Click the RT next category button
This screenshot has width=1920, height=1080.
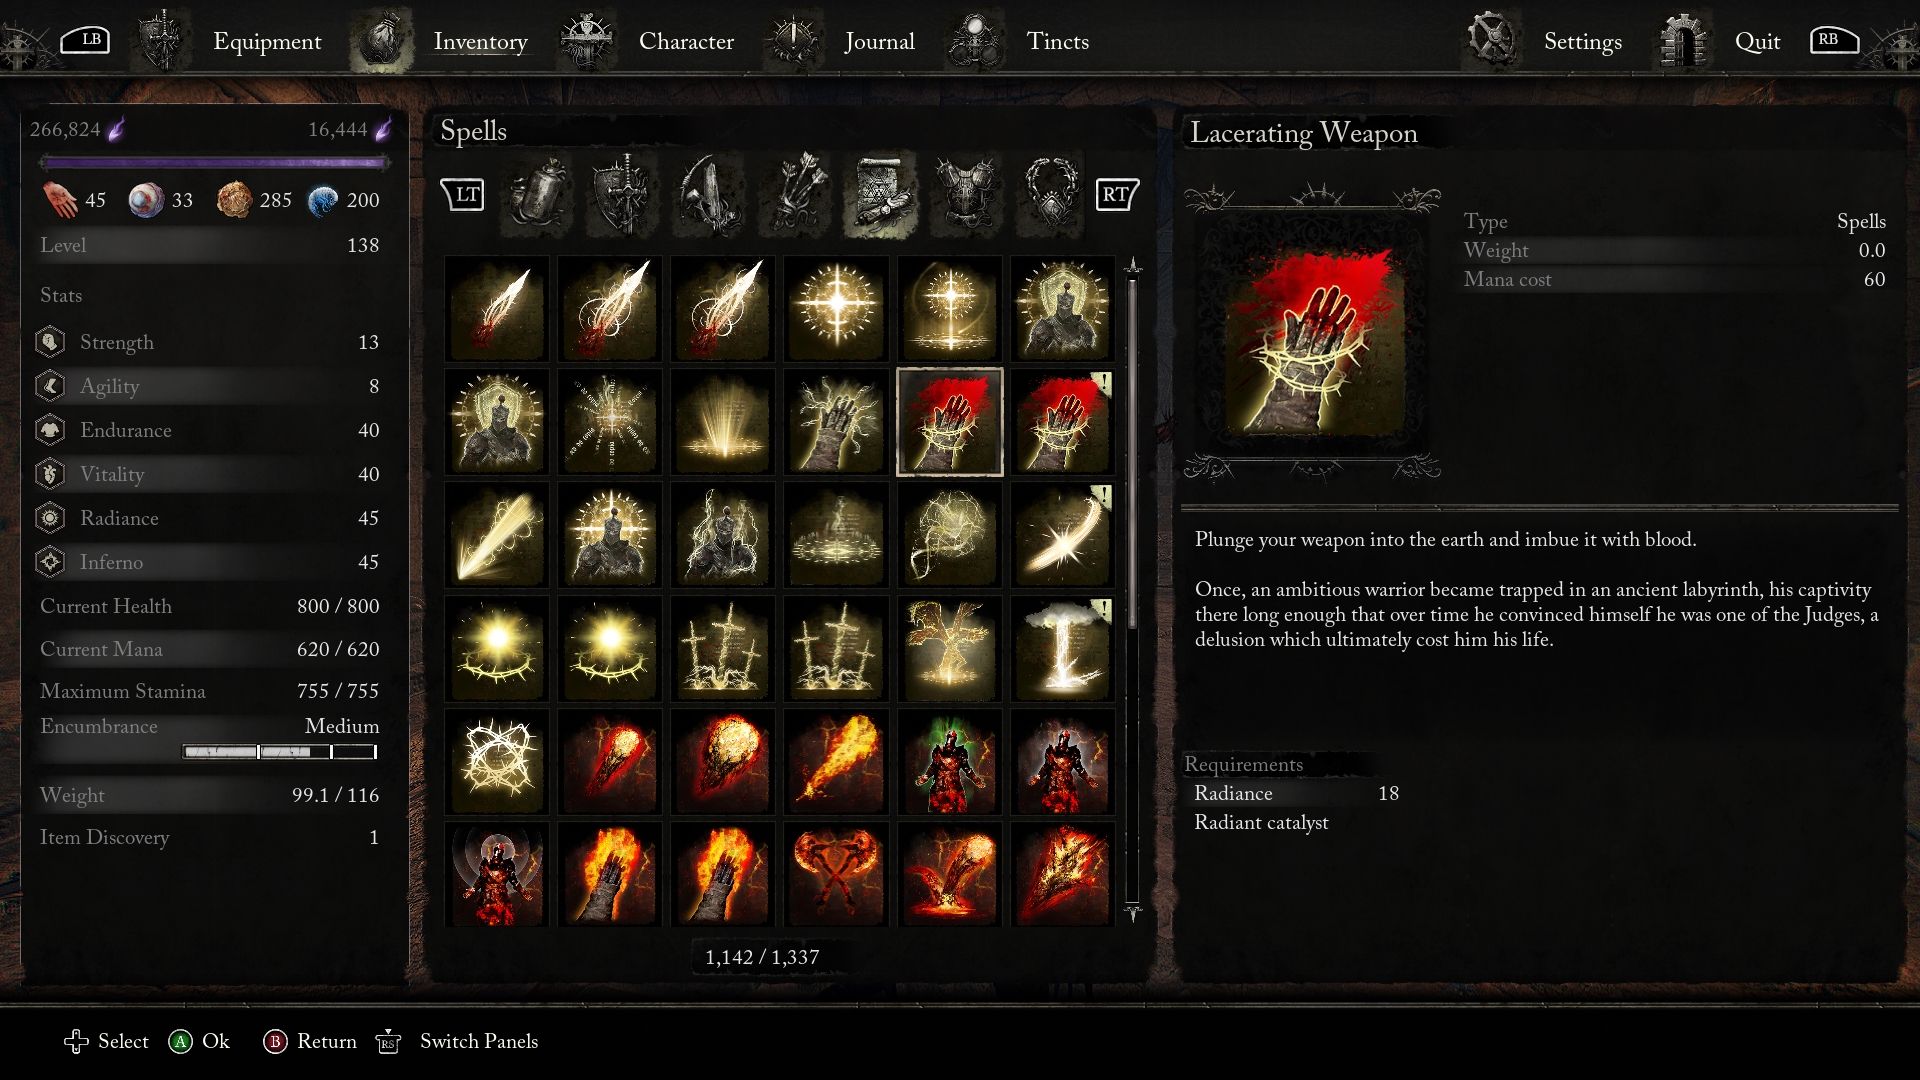coord(1117,194)
